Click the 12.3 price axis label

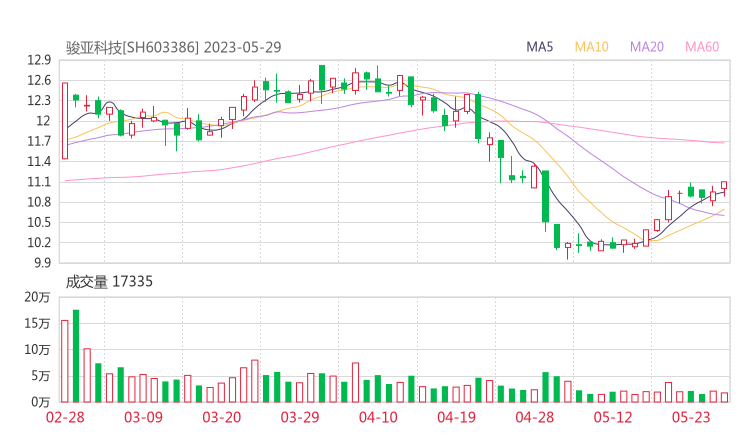39,101
